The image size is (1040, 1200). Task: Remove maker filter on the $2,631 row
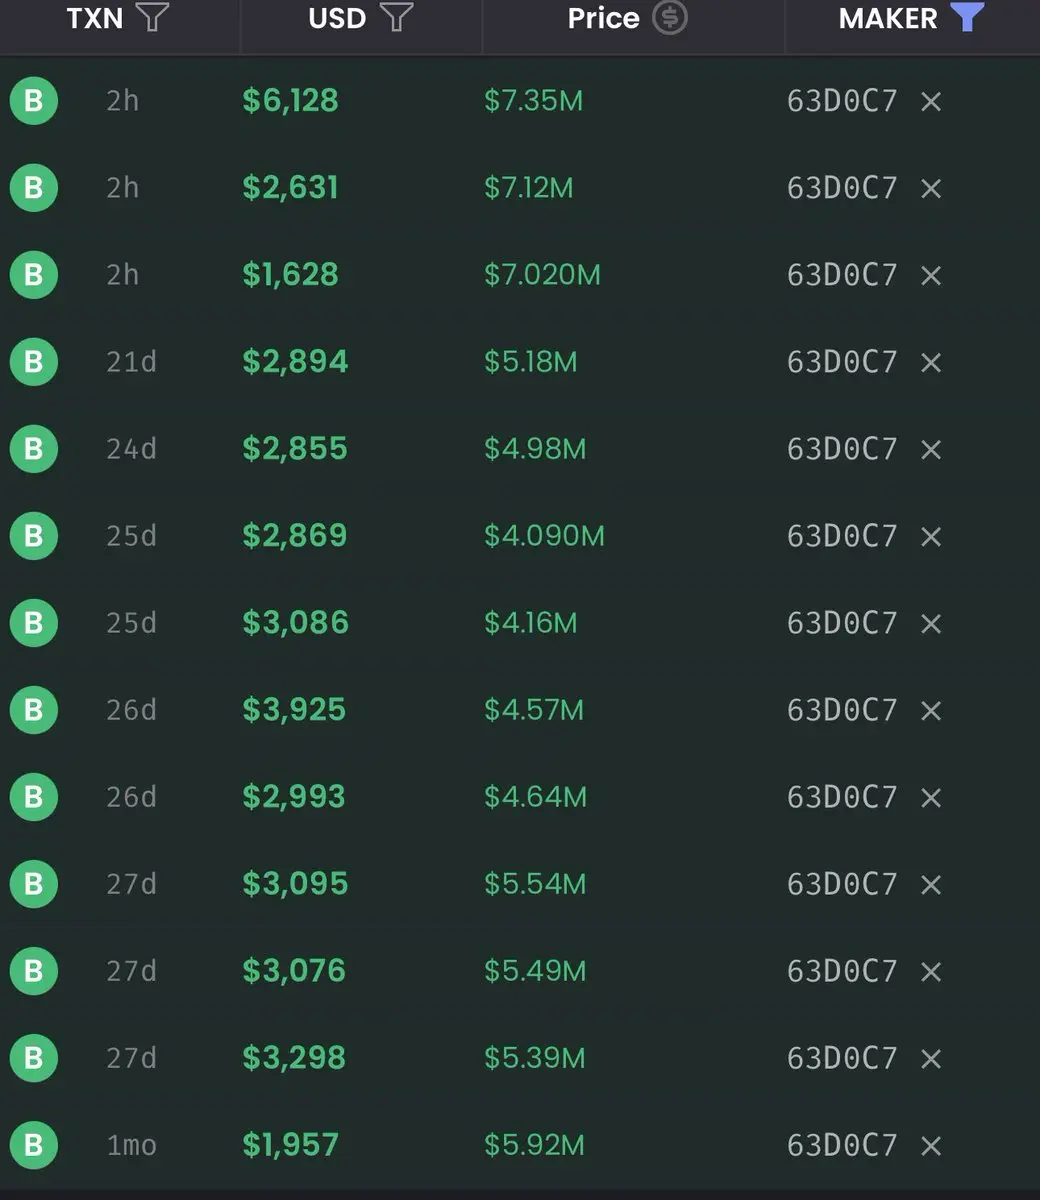point(931,188)
